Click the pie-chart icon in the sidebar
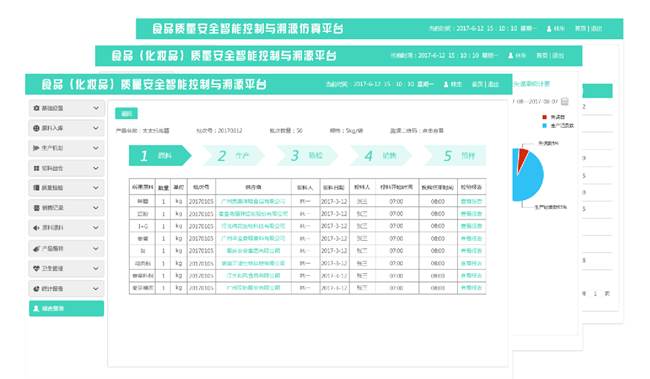The image size is (650, 379). (36, 289)
